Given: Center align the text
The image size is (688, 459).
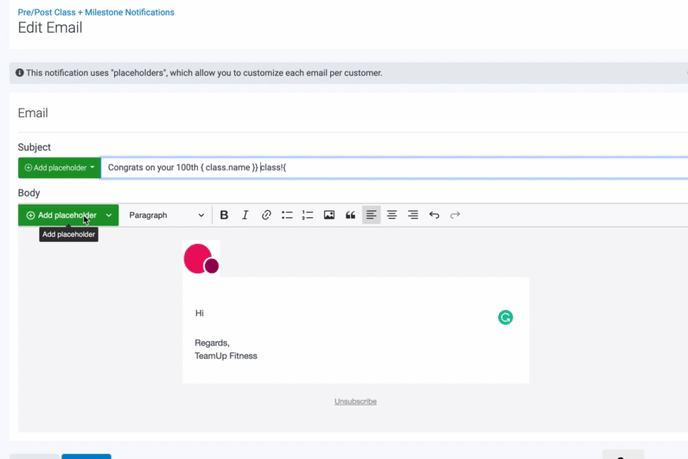Looking at the screenshot, I should pyautogui.click(x=392, y=215).
